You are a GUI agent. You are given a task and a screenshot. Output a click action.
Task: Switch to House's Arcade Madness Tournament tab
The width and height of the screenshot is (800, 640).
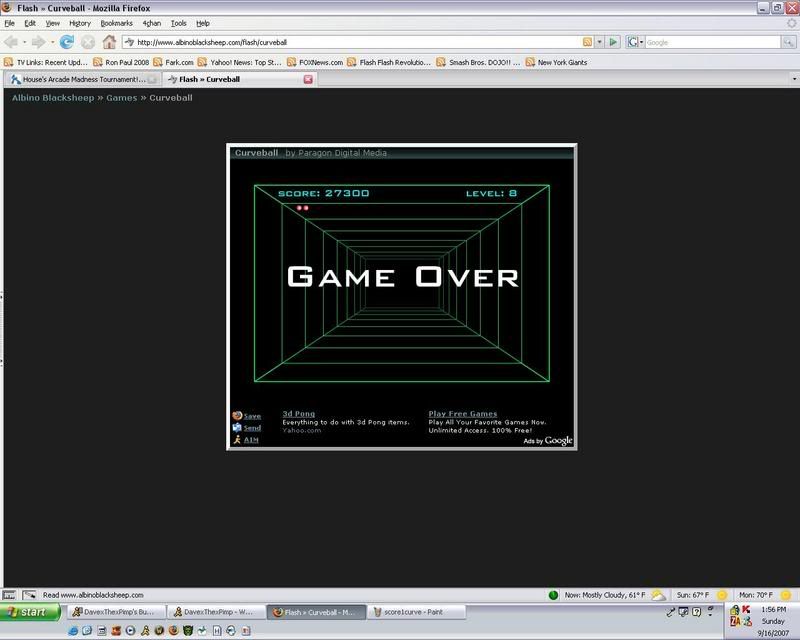82,78
